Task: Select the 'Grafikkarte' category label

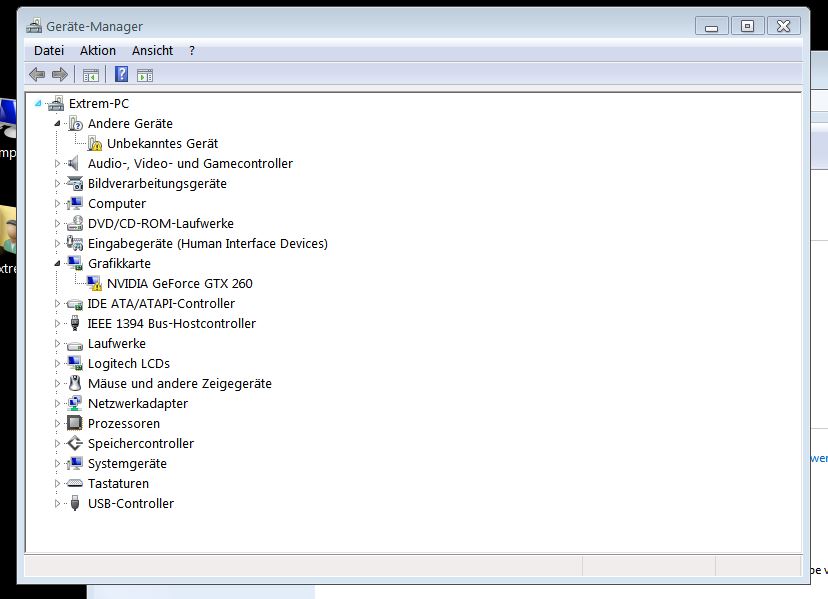Action: [x=119, y=264]
